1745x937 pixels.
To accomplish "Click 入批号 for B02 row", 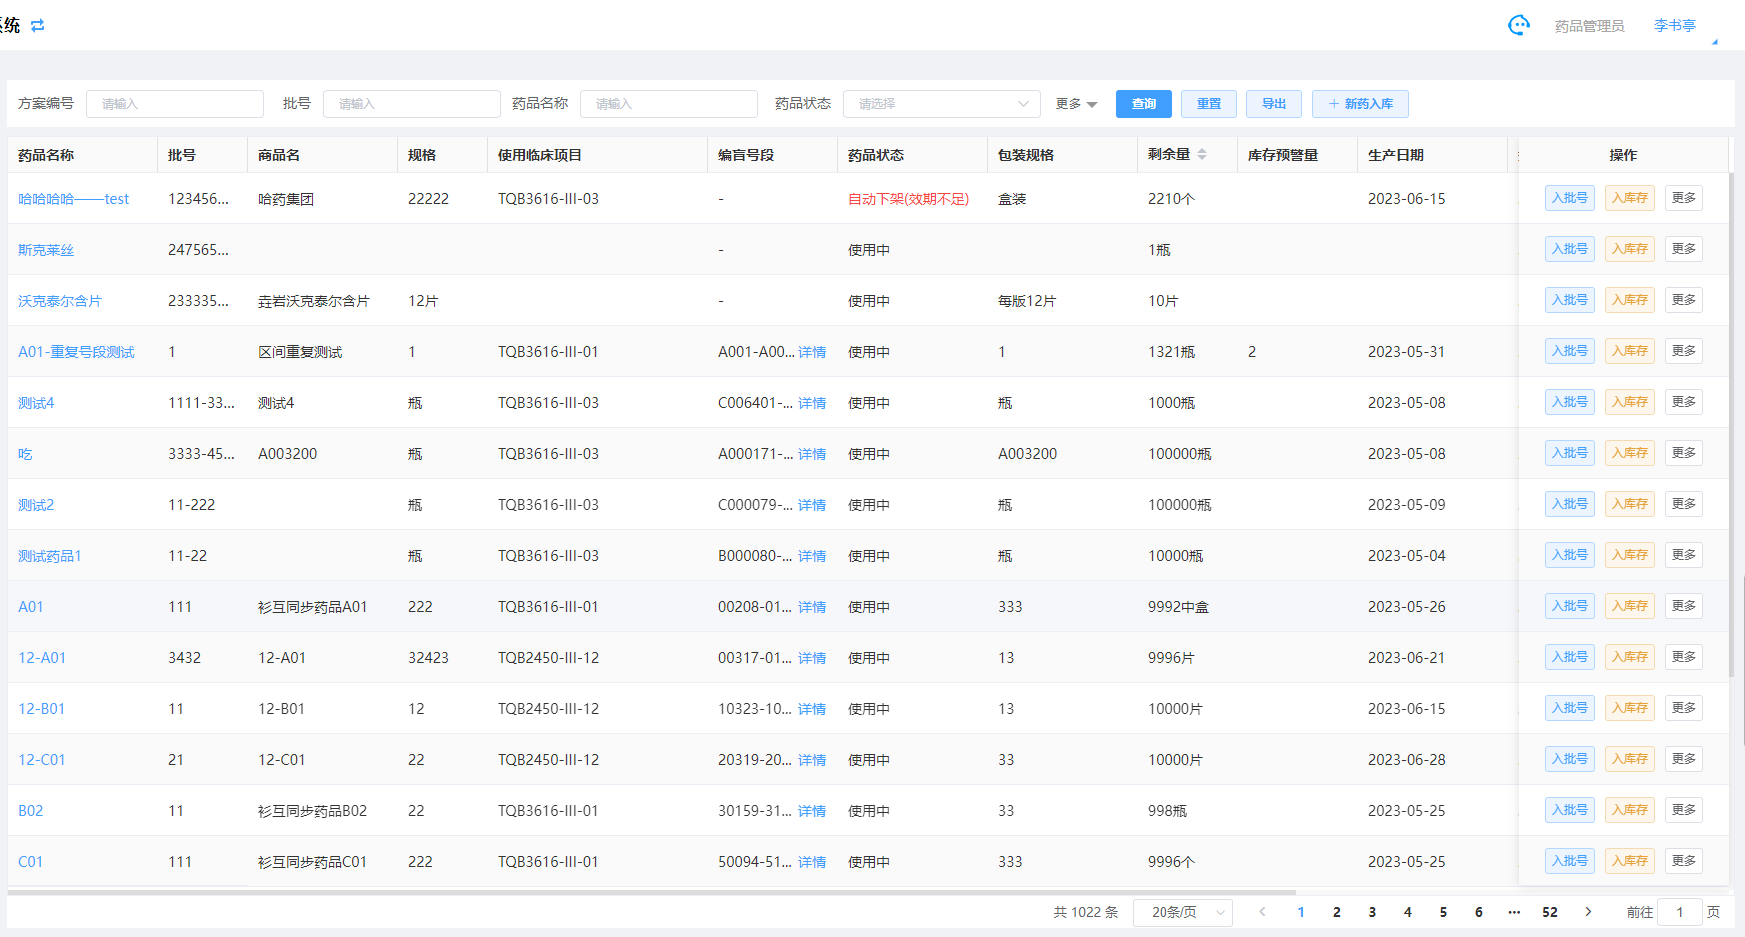I will coord(1570,810).
